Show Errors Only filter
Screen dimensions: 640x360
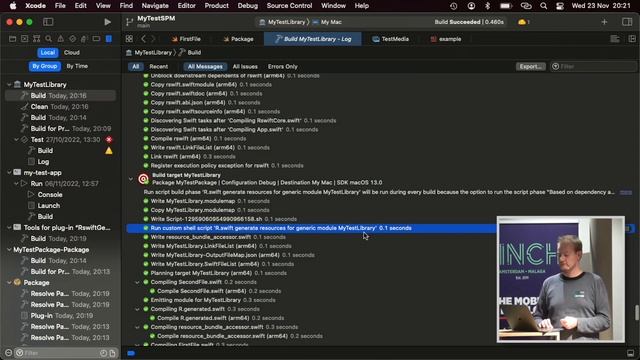click(282, 67)
